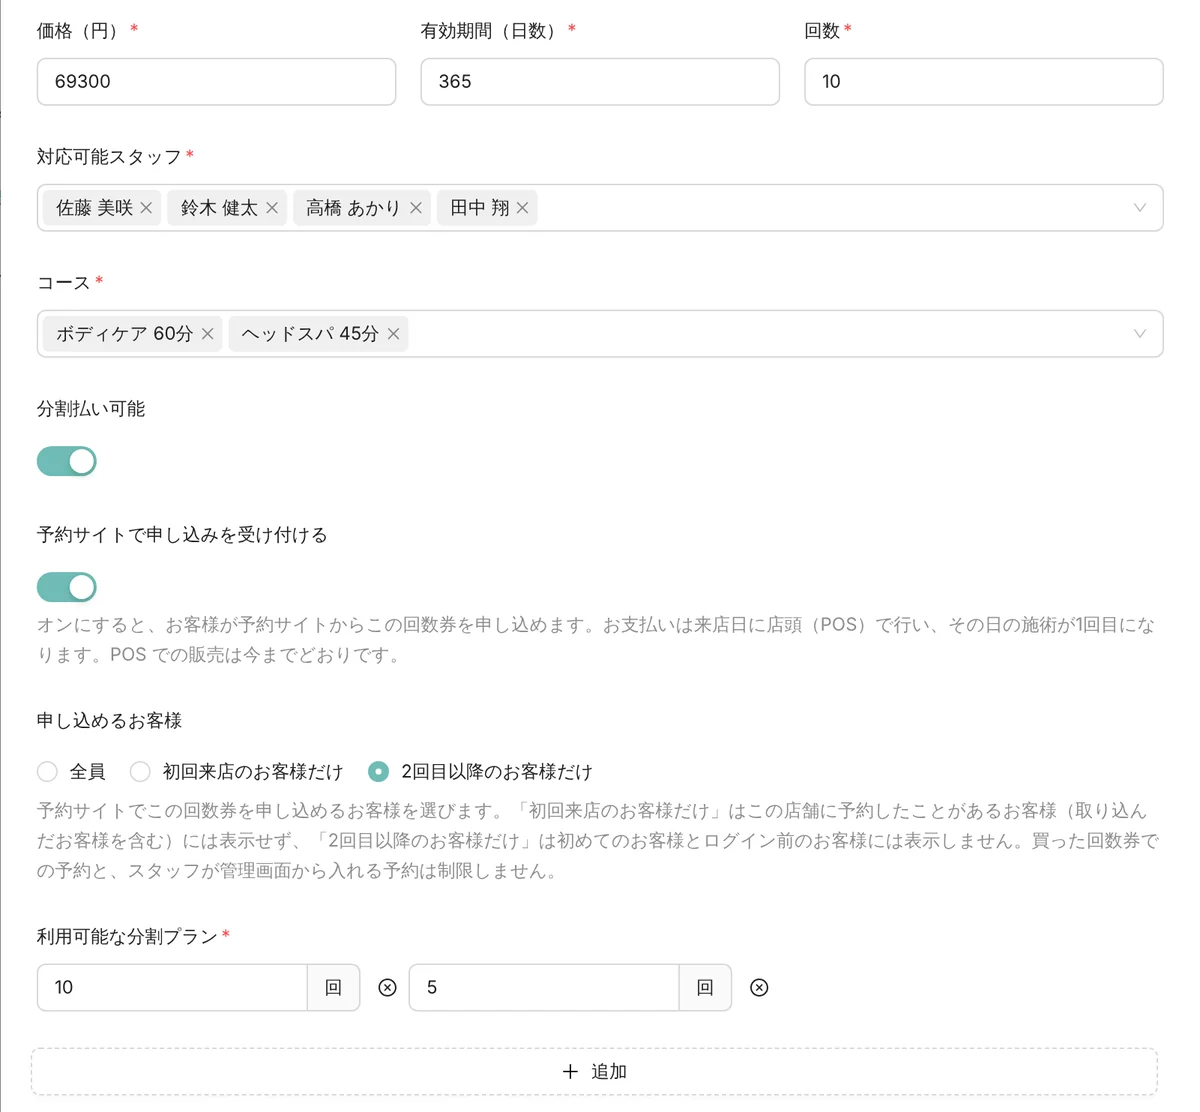
Task: Select the 全員 radio option
Action: pos(47,771)
